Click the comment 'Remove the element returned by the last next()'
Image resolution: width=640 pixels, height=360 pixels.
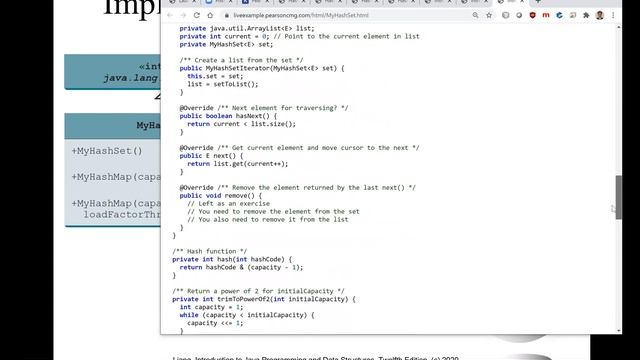coord(316,188)
